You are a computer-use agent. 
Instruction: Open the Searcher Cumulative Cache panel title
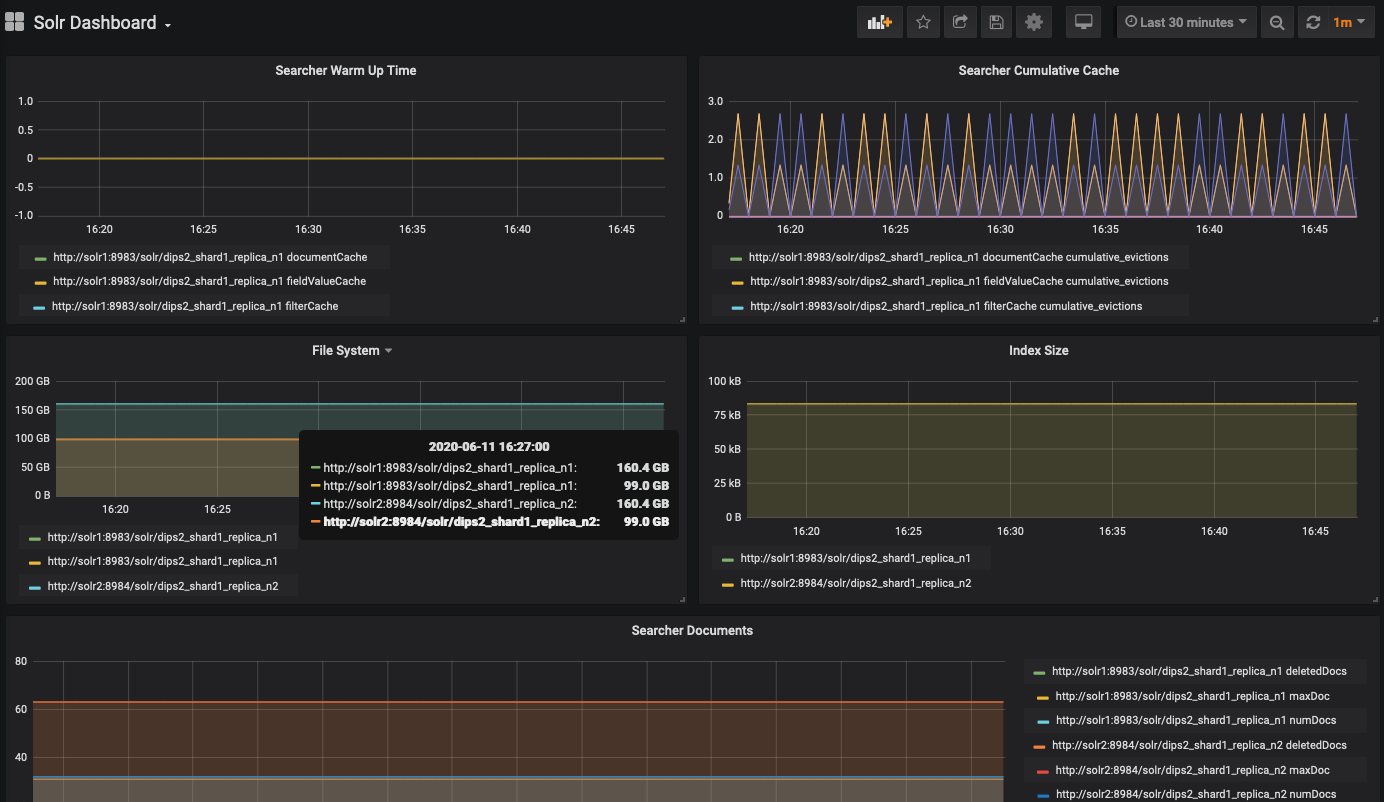point(1038,71)
